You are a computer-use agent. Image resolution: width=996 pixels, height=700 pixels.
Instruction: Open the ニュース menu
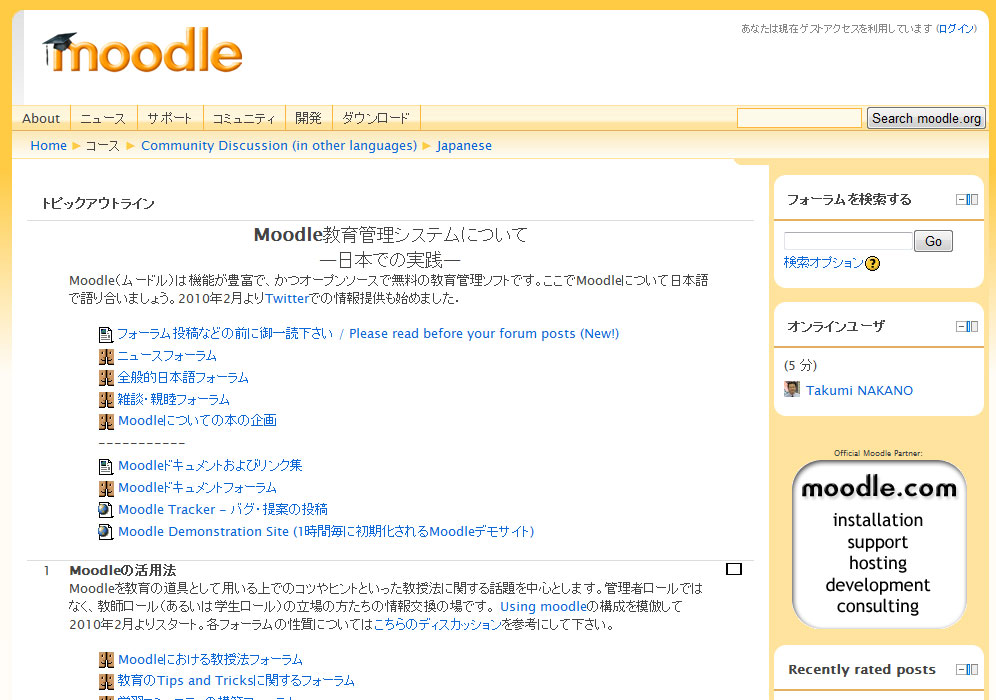tap(104, 118)
